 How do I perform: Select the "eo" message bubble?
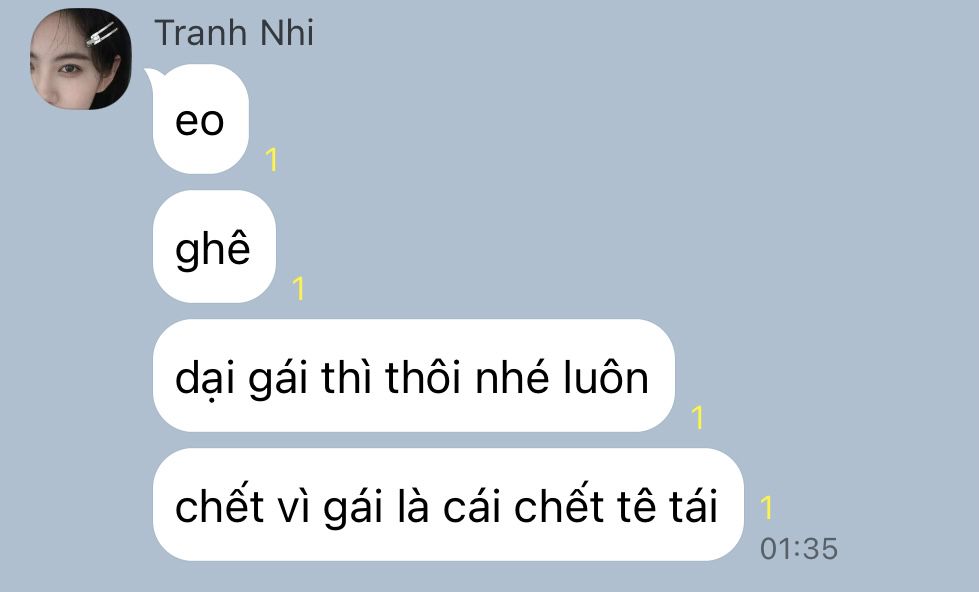click(200, 119)
